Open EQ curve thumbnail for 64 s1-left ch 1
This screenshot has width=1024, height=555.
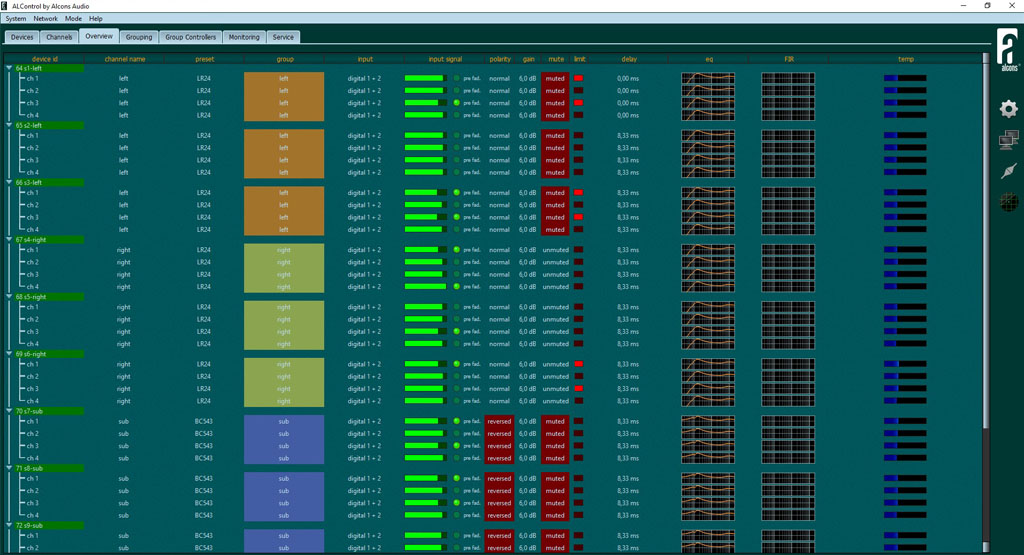pyautogui.click(x=708, y=78)
